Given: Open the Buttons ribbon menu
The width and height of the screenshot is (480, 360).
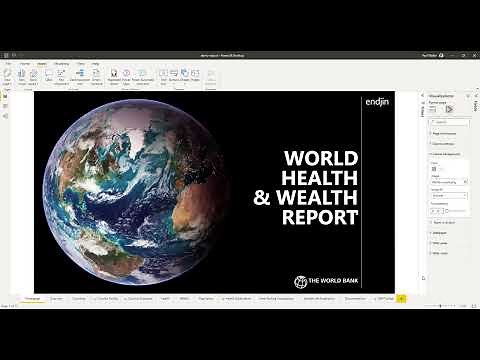Looking at the screenshot, I should coord(174,77).
